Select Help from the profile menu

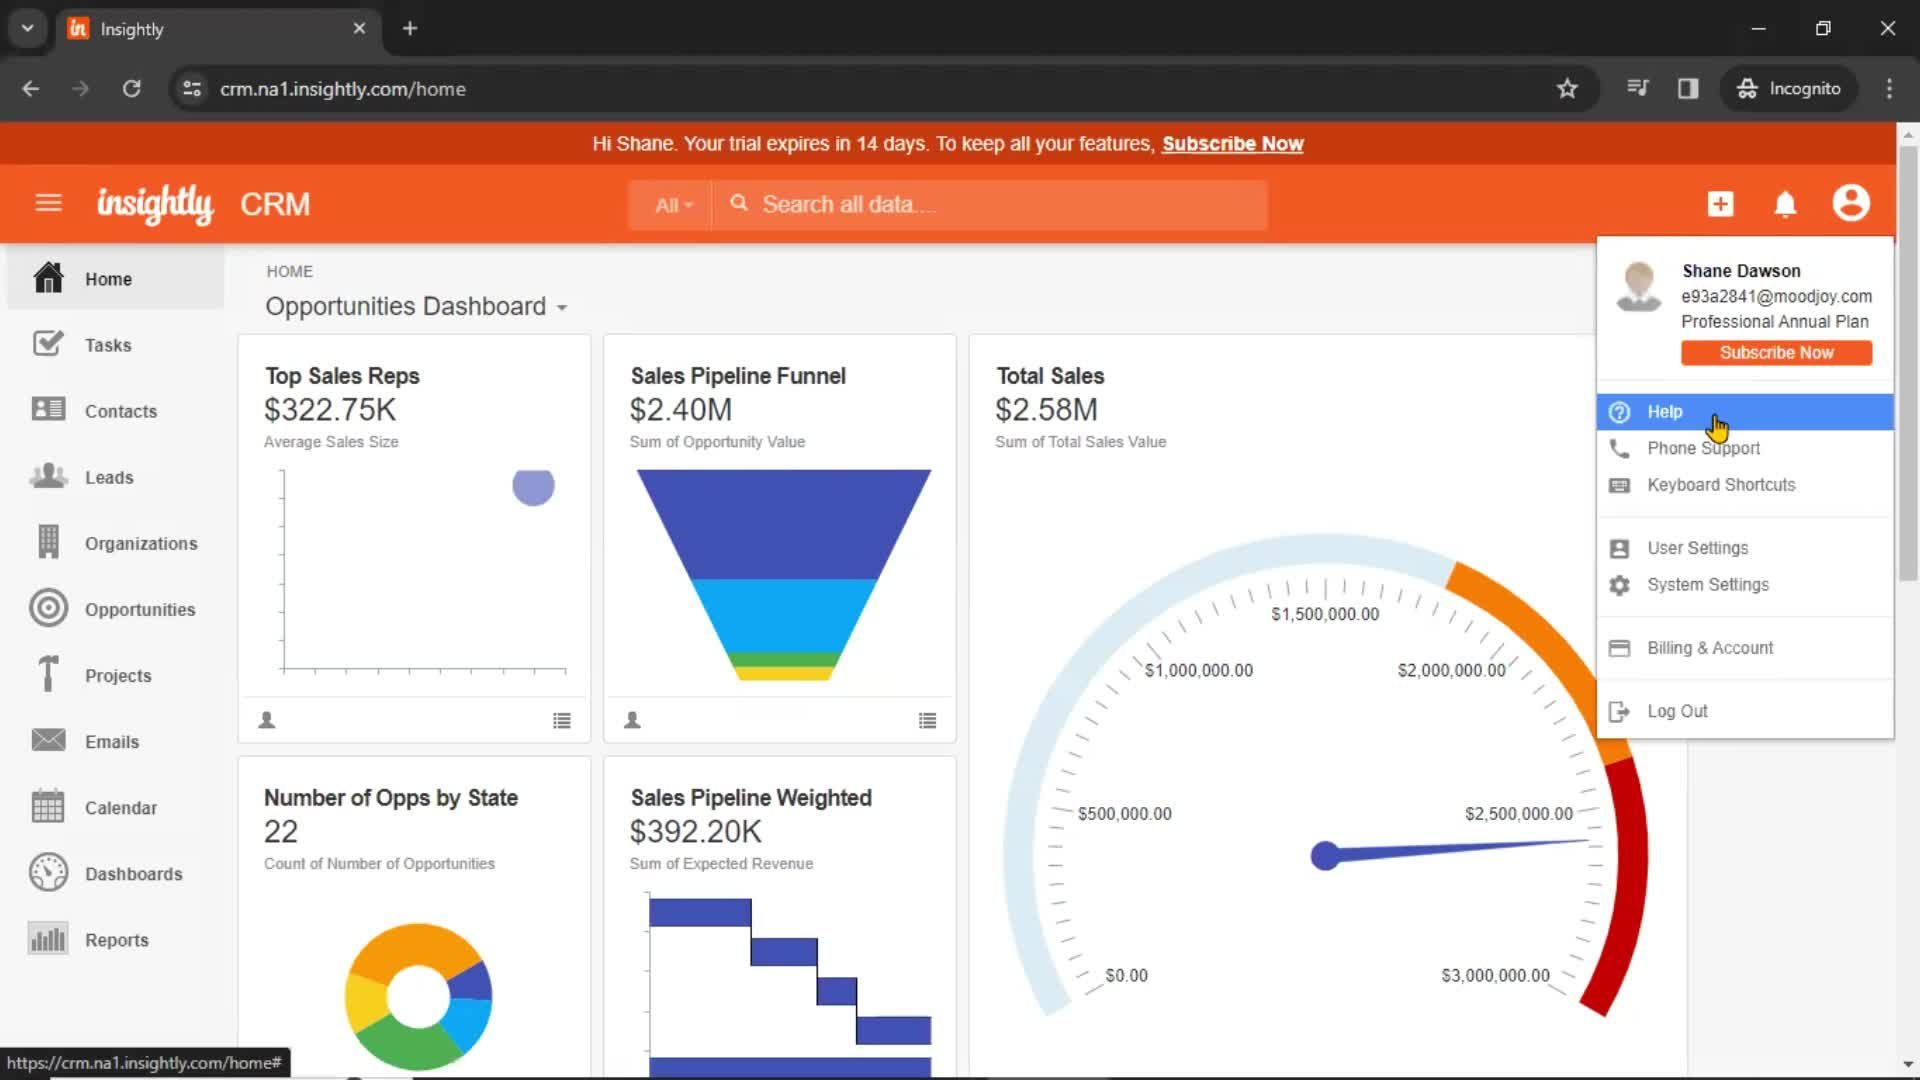click(x=1745, y=412)
